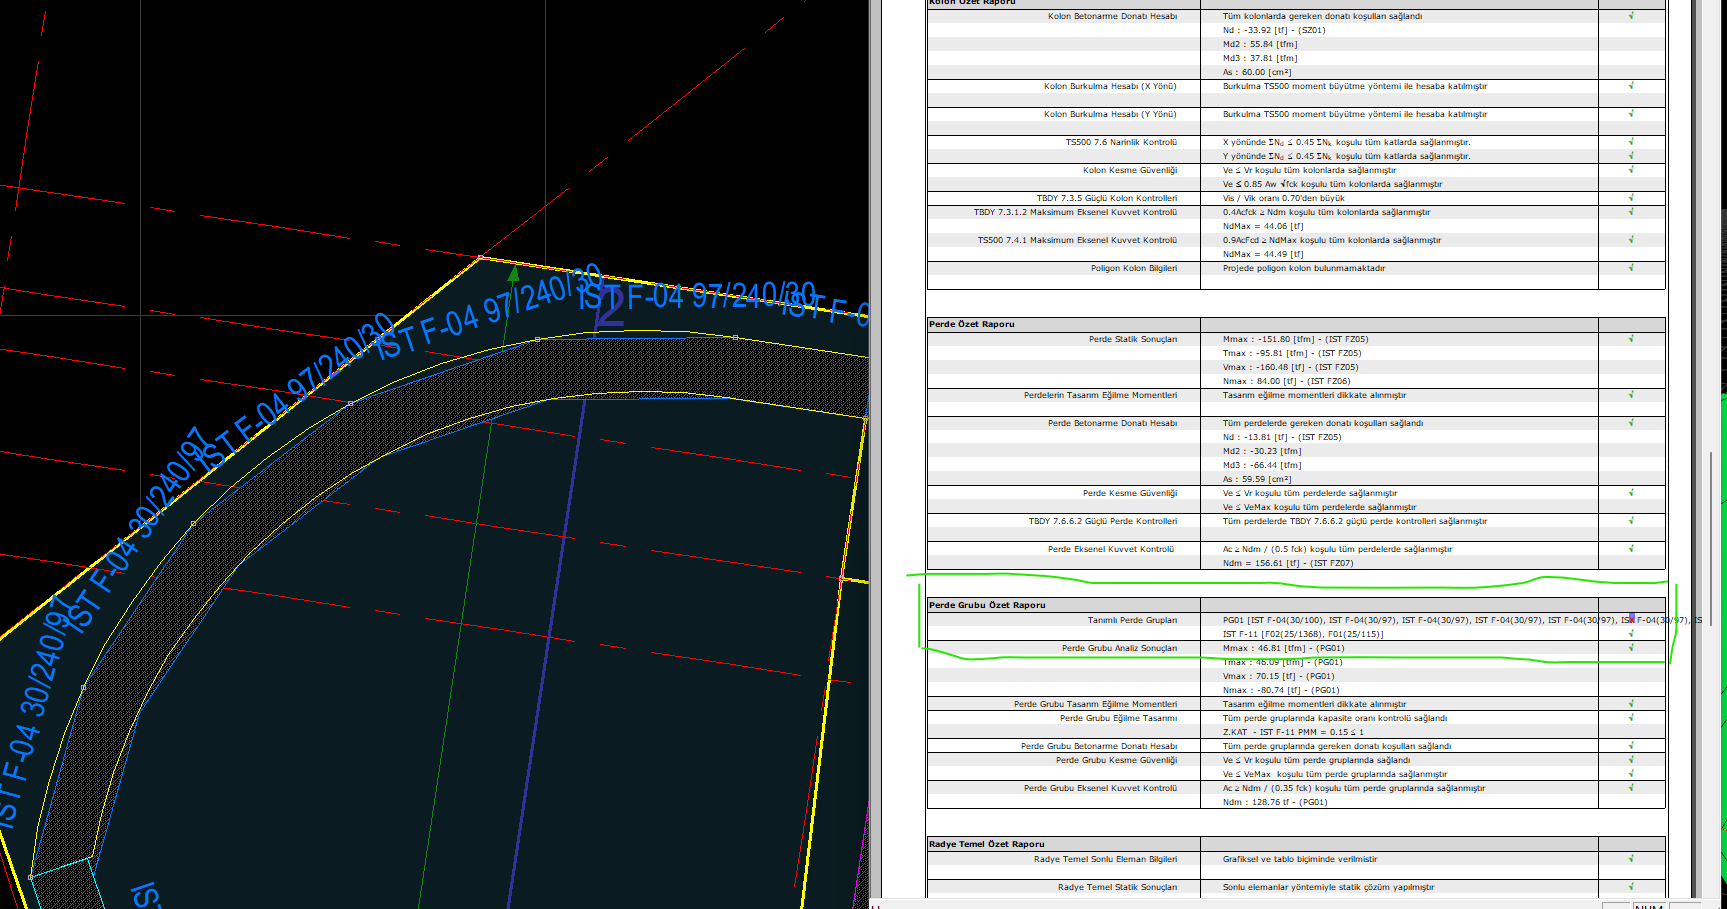The height and width of the screenshot is (909, 1727).
Task: Click the green check beside Kolon Betonarme Donatı Hesabı
Action: coord(1631,16)
